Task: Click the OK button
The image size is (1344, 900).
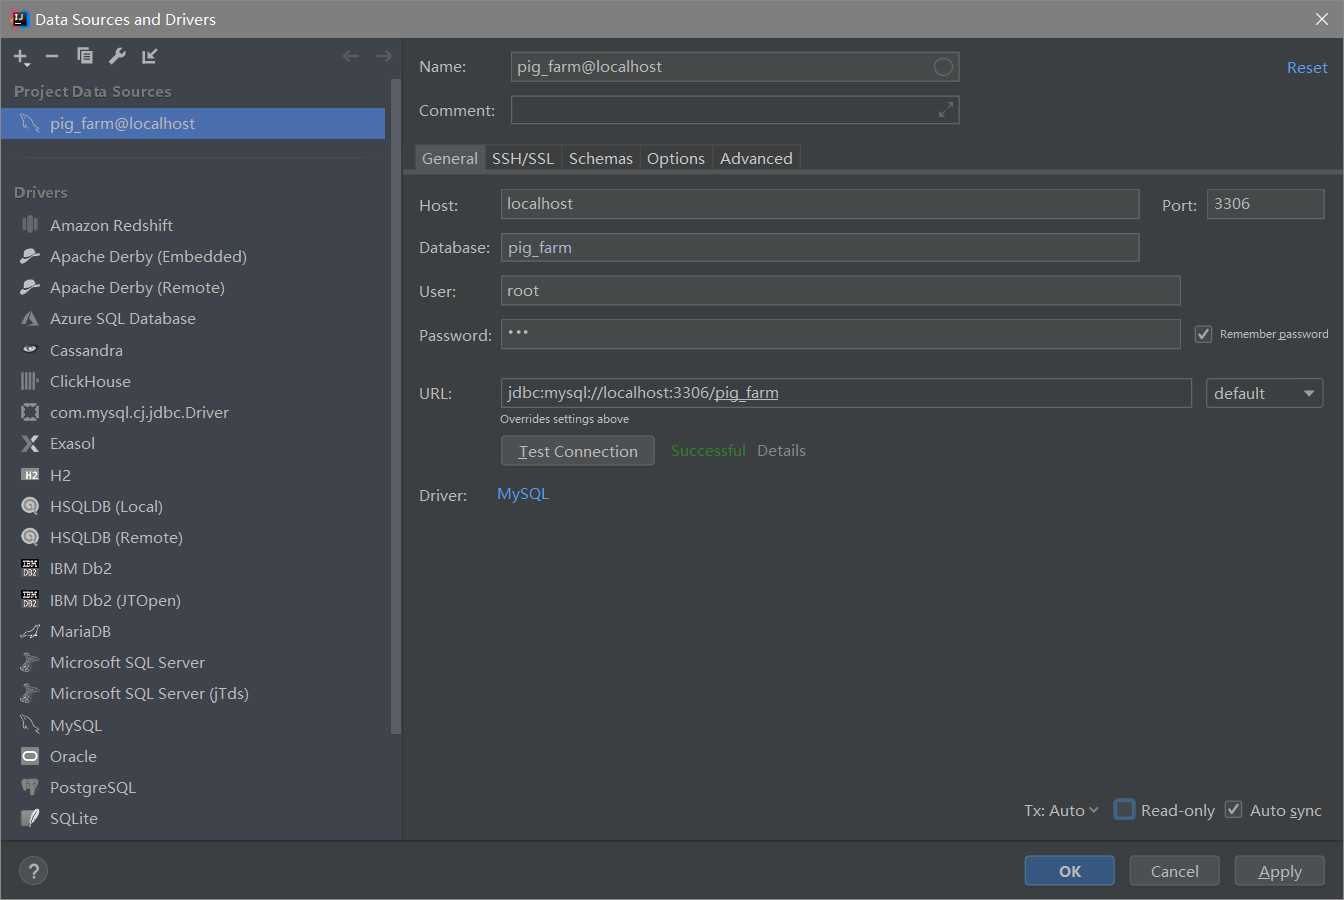Action: [1070, 871]
